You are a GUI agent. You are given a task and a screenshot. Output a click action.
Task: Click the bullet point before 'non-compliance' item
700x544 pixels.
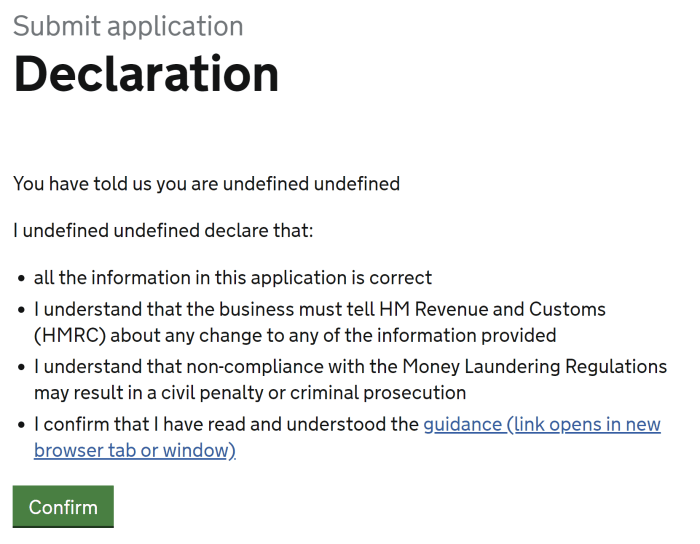pyautogui.click(x=21, y=367)
